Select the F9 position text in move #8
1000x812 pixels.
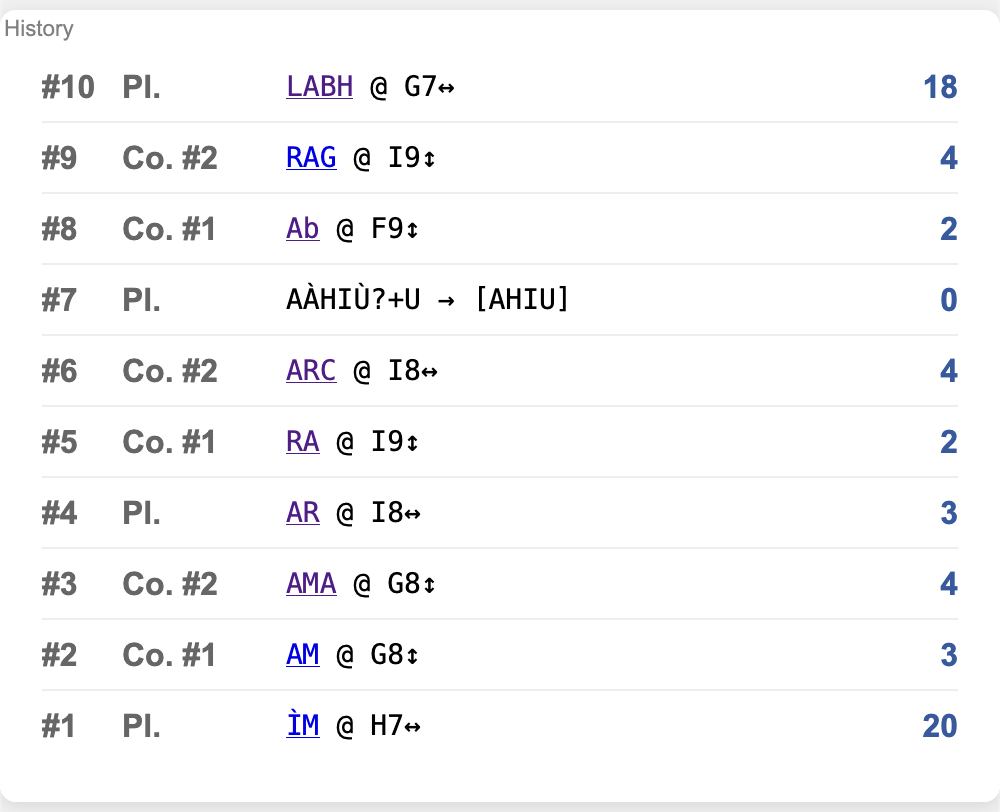[387, 229]
